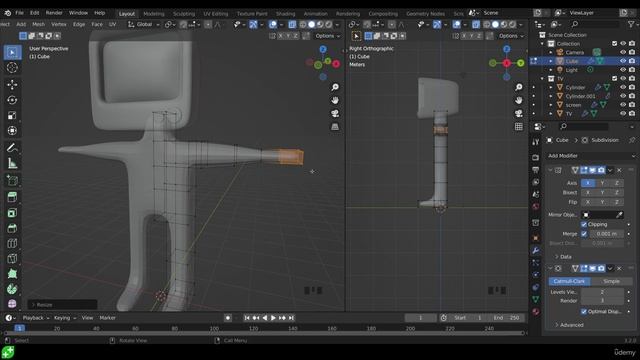Enable mirror Axis Y toggle
This screenshot has width=640, height=360.
(602, 183)
